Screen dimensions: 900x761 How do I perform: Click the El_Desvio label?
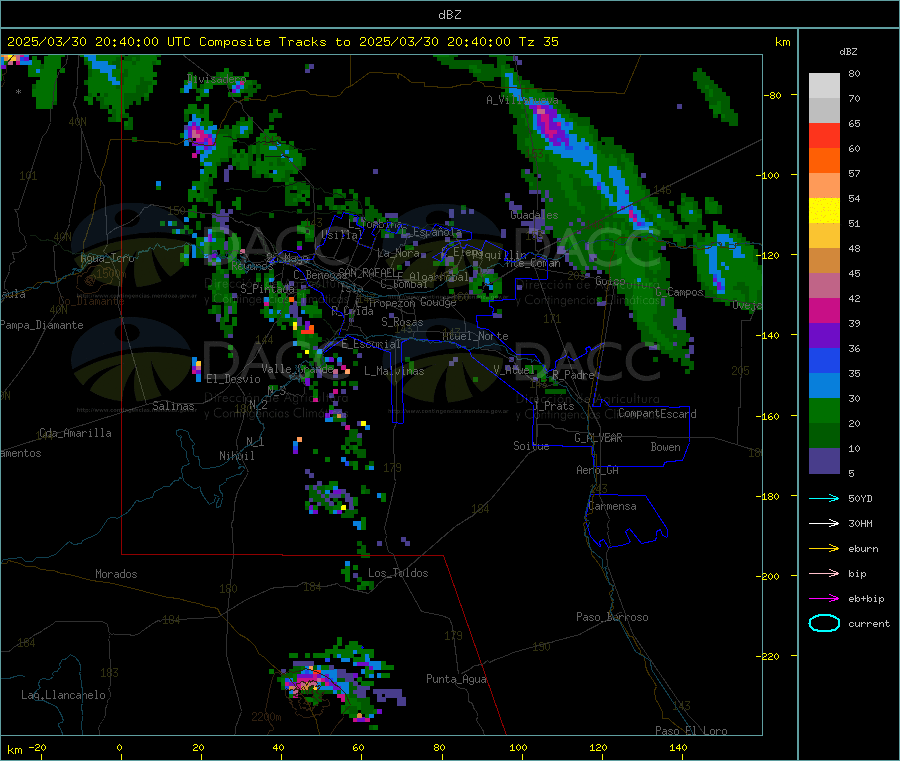coord(233,379)
